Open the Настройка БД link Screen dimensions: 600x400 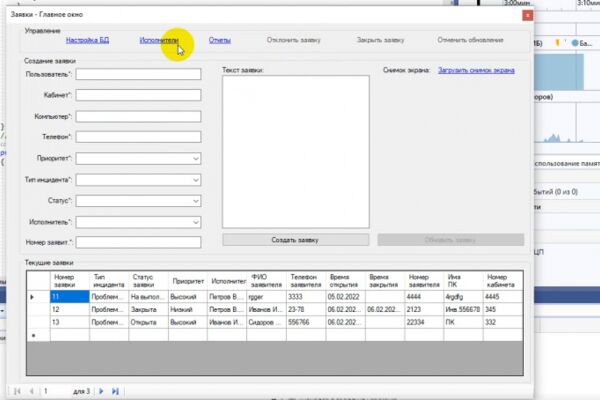pos(87,40)
